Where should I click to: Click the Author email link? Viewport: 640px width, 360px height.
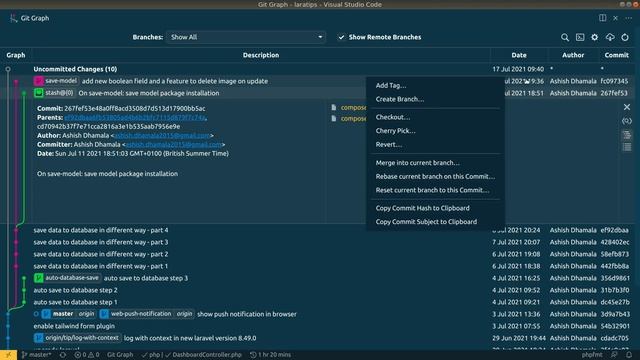coord(162,136)
